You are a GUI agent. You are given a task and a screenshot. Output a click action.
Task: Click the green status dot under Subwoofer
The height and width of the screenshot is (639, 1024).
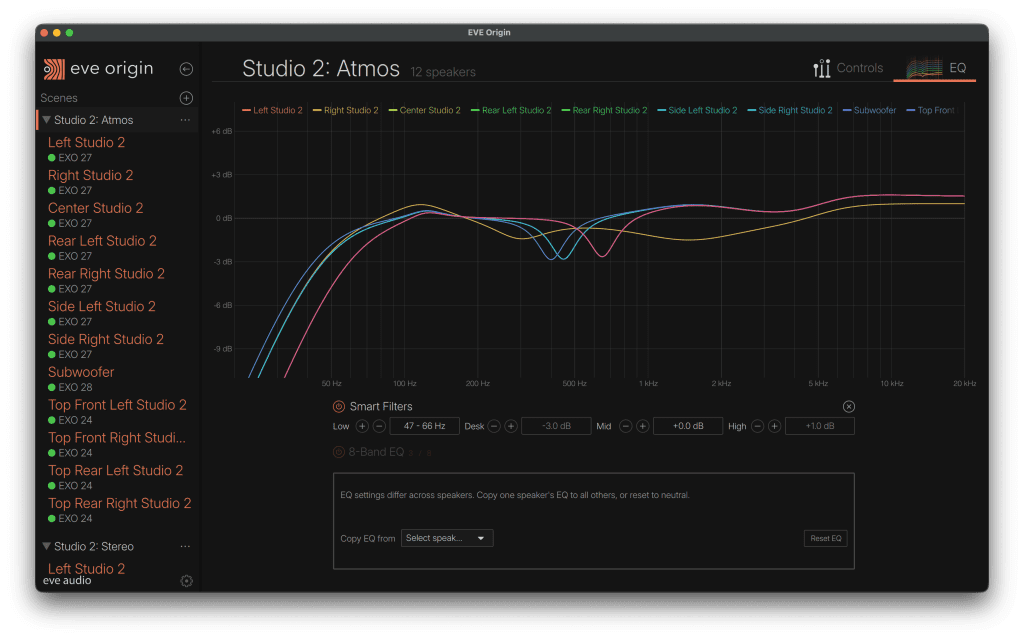[52, 387]
